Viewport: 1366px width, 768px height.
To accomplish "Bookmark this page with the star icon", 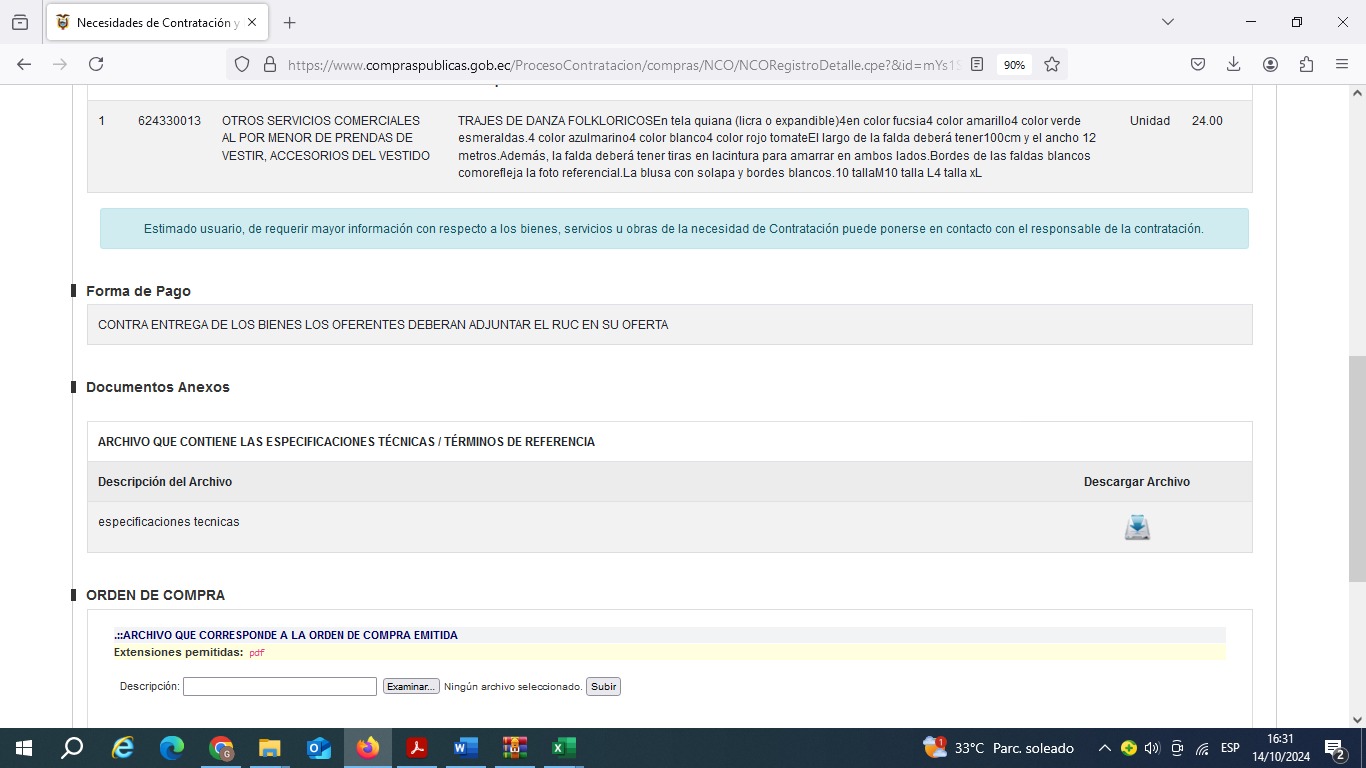I will point(1052,64).
